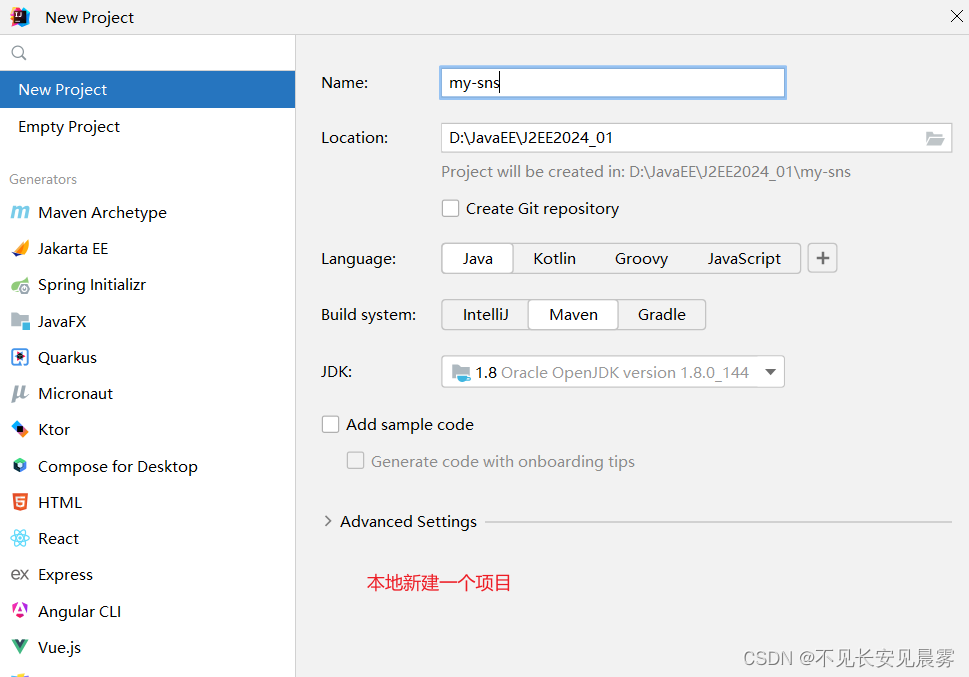Click the Quarkus logo icon
This screenshot has width=969, height=677.
[20, 357]
